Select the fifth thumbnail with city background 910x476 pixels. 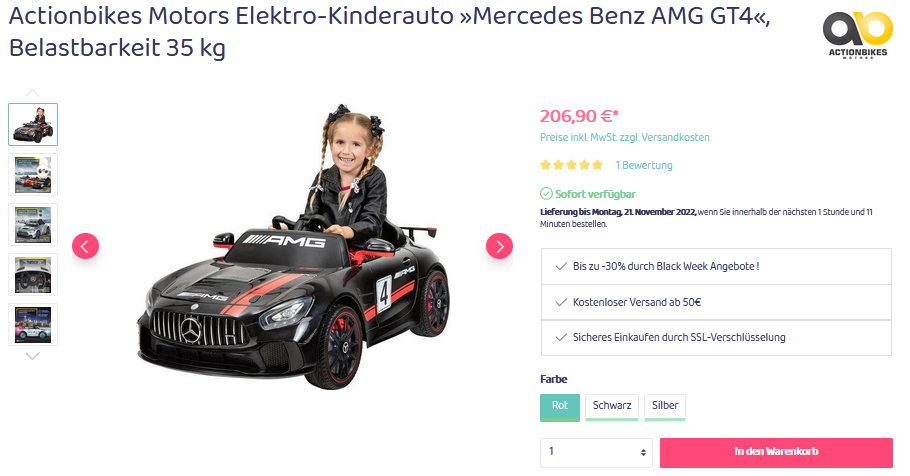point(33,324)
